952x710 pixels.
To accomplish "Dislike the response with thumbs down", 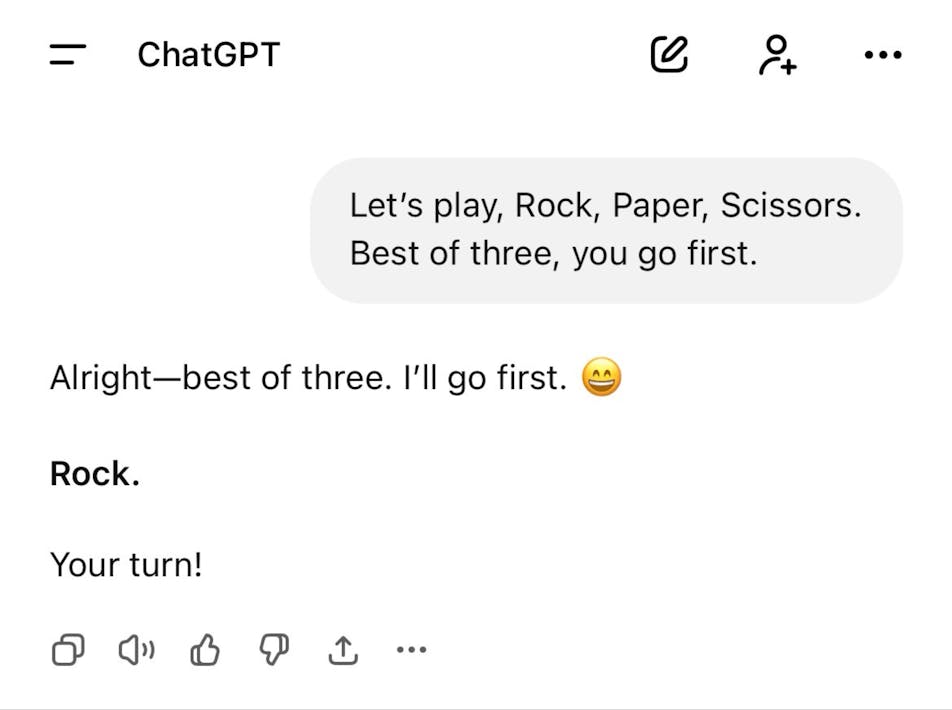I will tap(274, 651).
